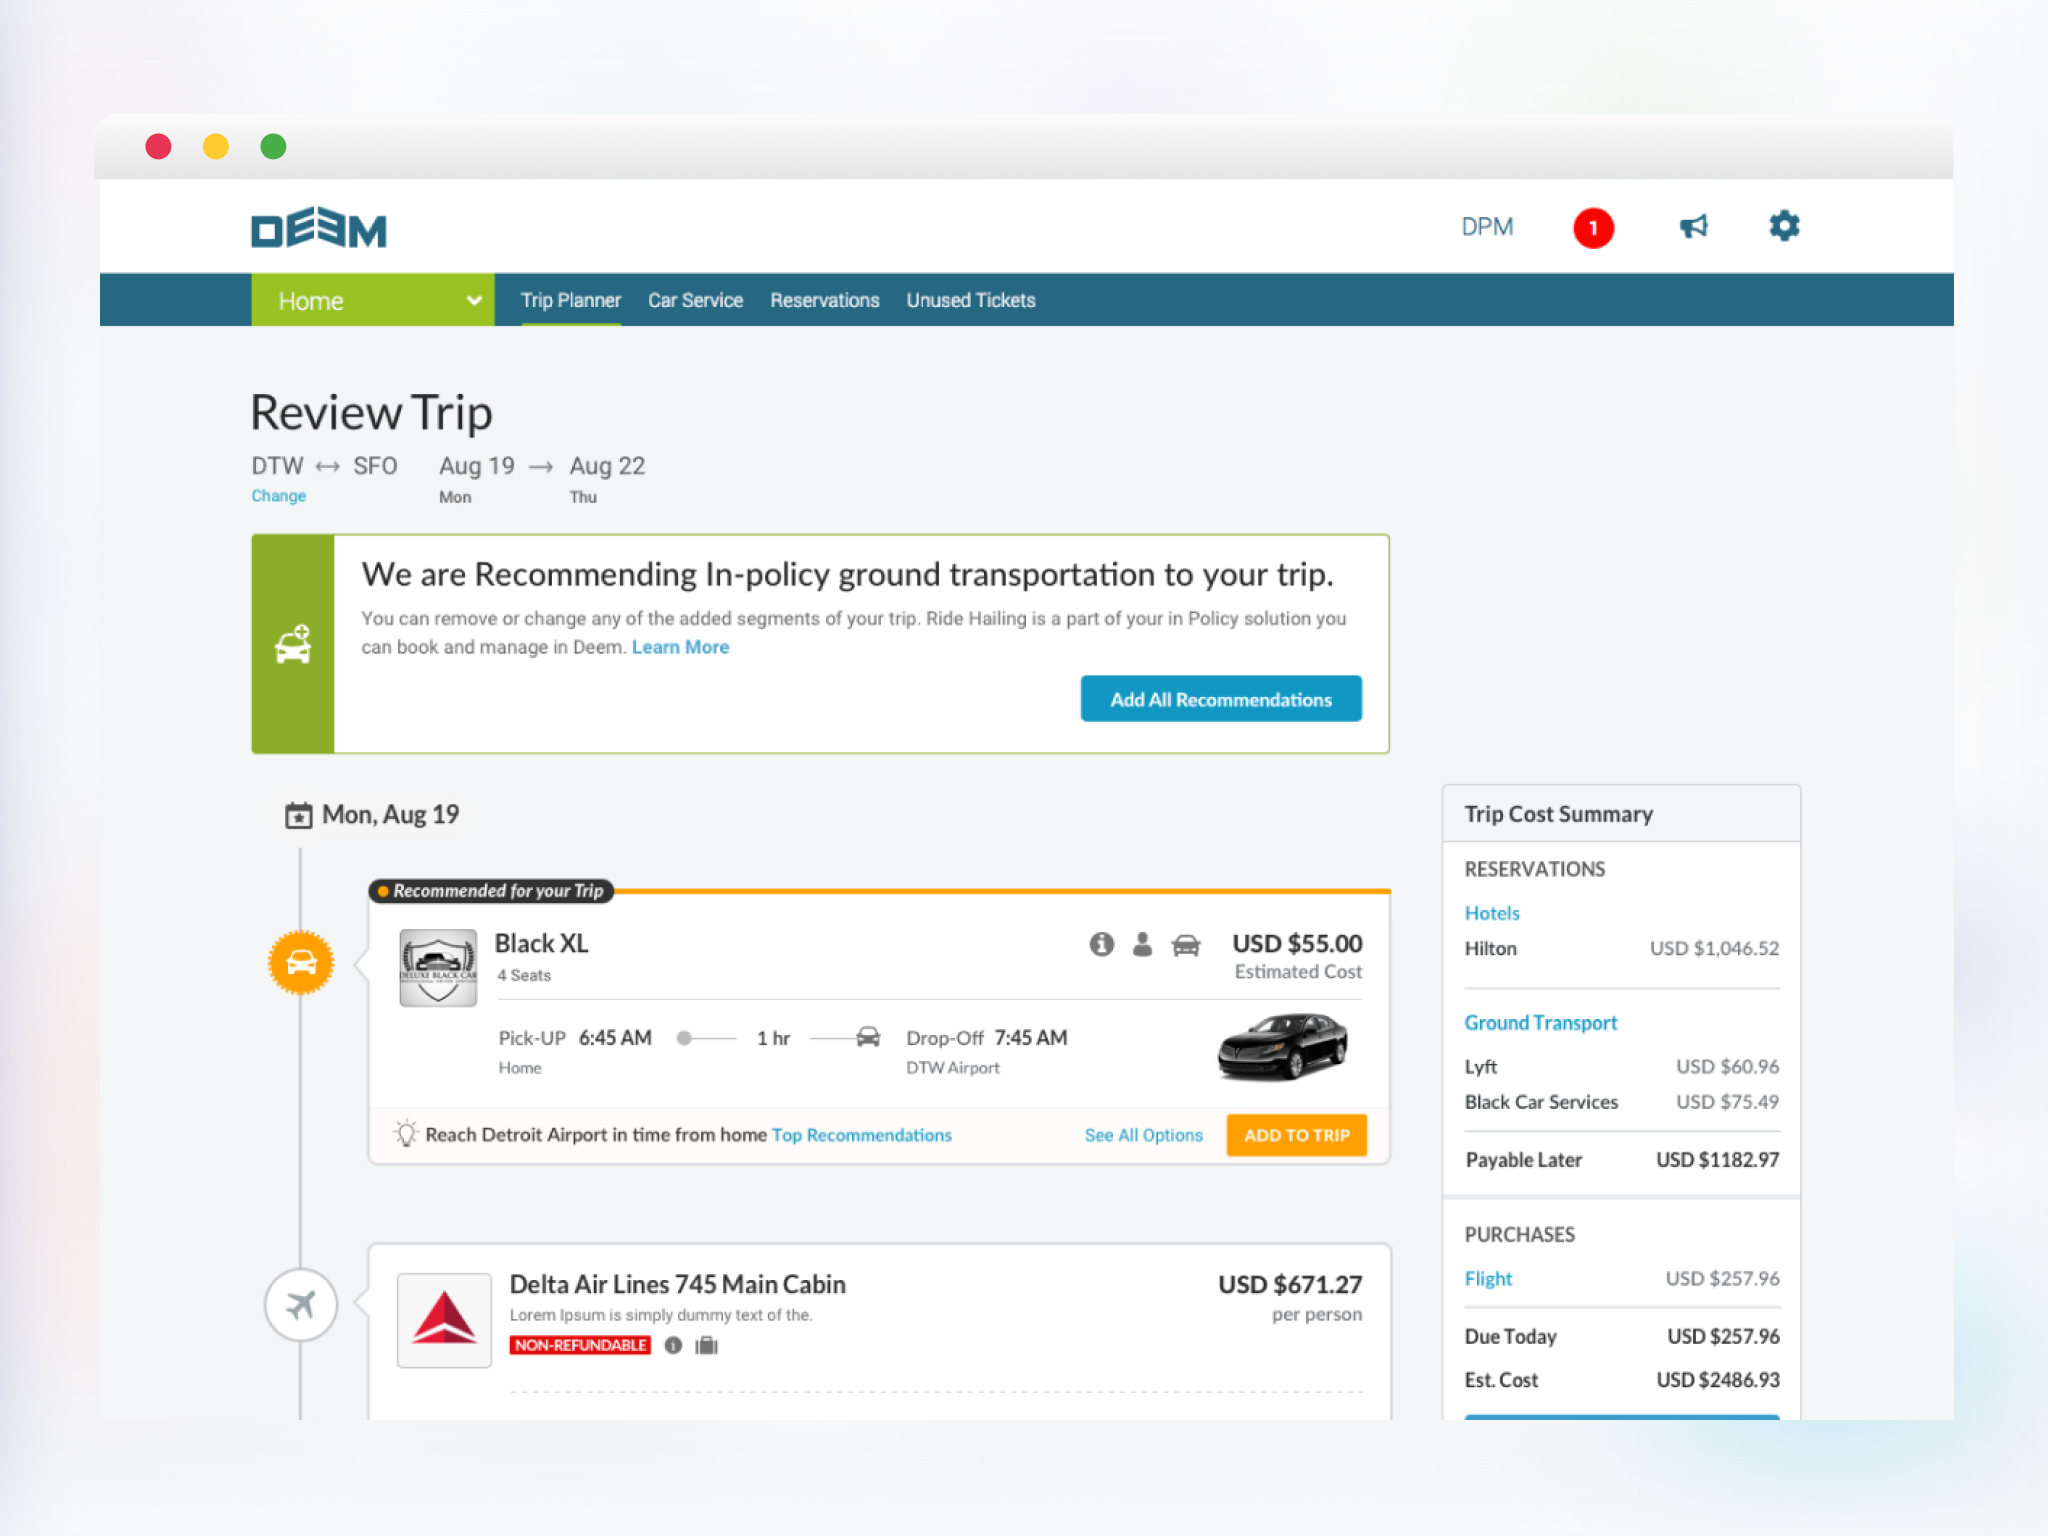Open the settings gear icon

(x=1784, y=226)
